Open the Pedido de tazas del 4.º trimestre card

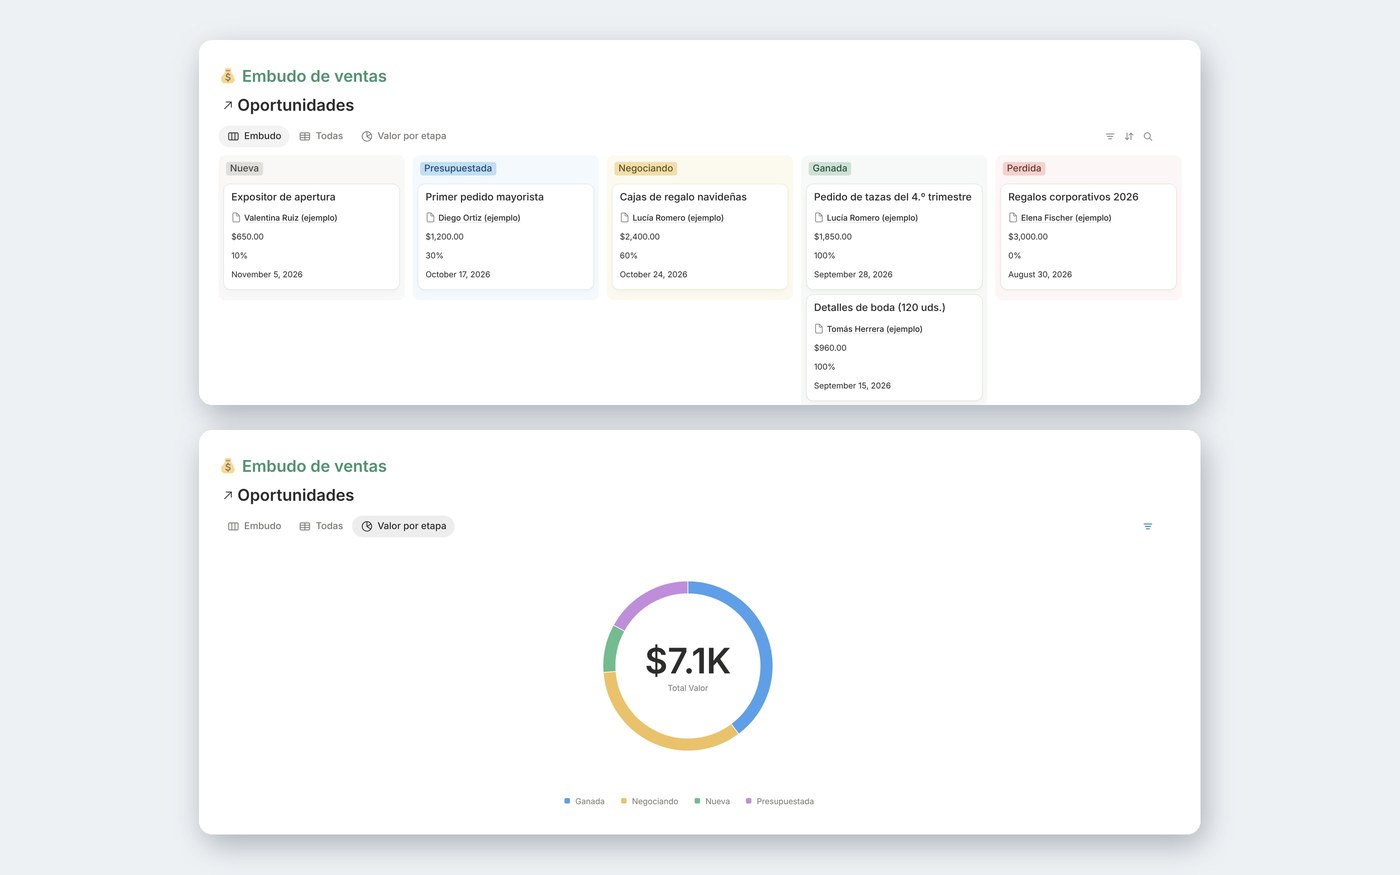click(x=894, y=237)
